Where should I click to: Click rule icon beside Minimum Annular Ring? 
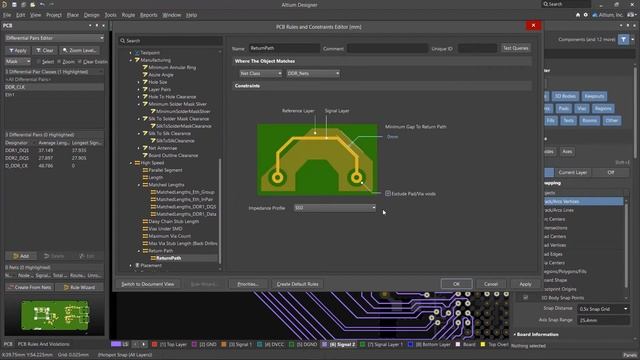(145, 67)
